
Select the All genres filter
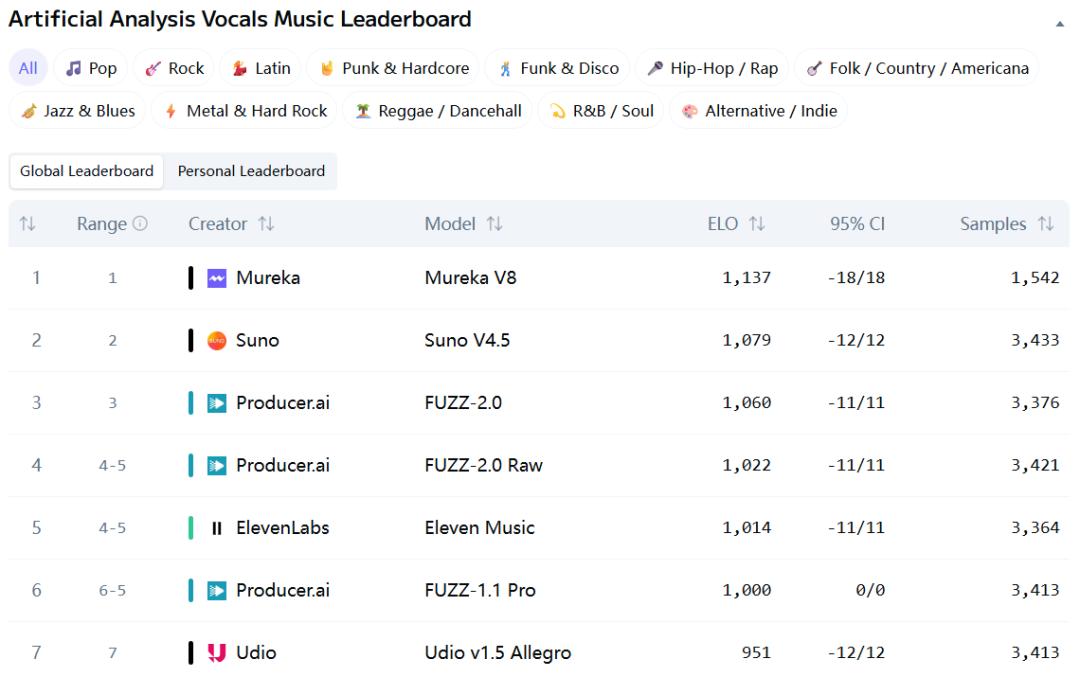pos(28,68)
